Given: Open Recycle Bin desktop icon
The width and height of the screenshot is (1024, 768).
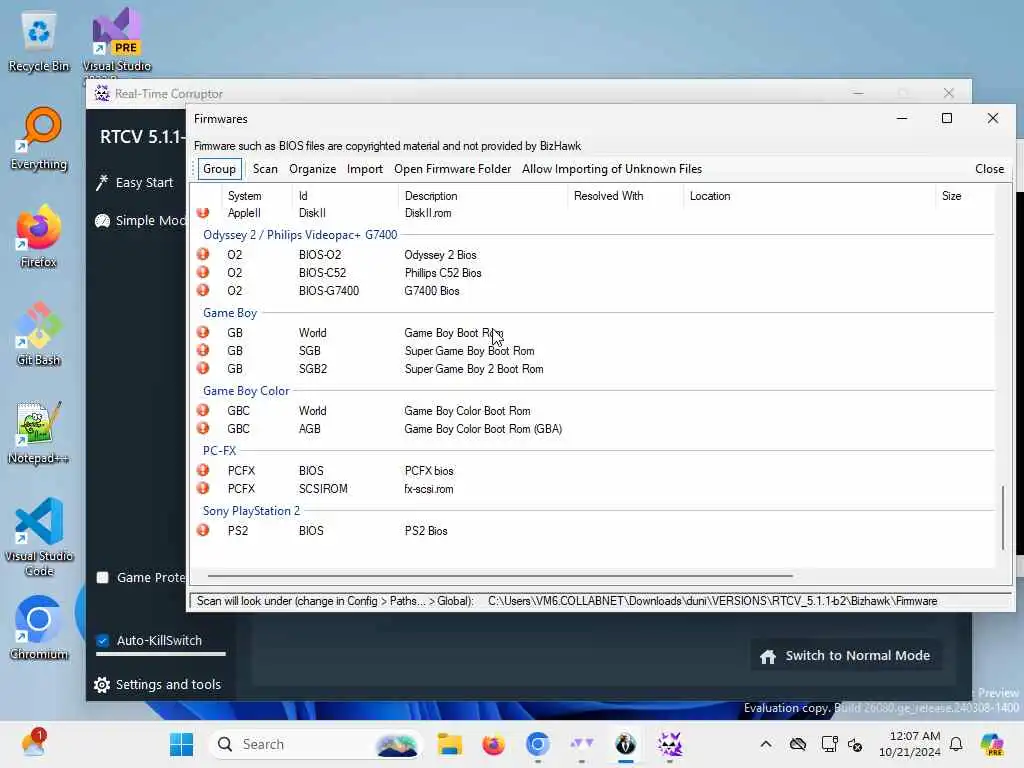Looking at the screenshot, I should tap(39, 42).
